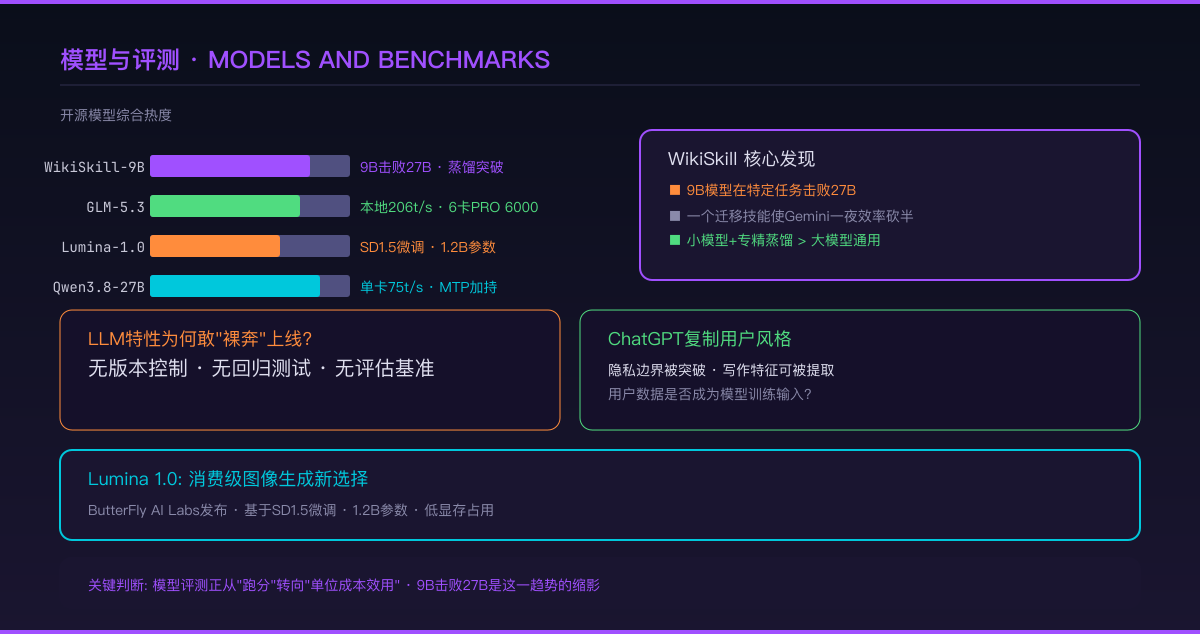
Task: Click the title 'Lumina 1.0: 消费级图像生成新选择'
Action: coord(228,479)
